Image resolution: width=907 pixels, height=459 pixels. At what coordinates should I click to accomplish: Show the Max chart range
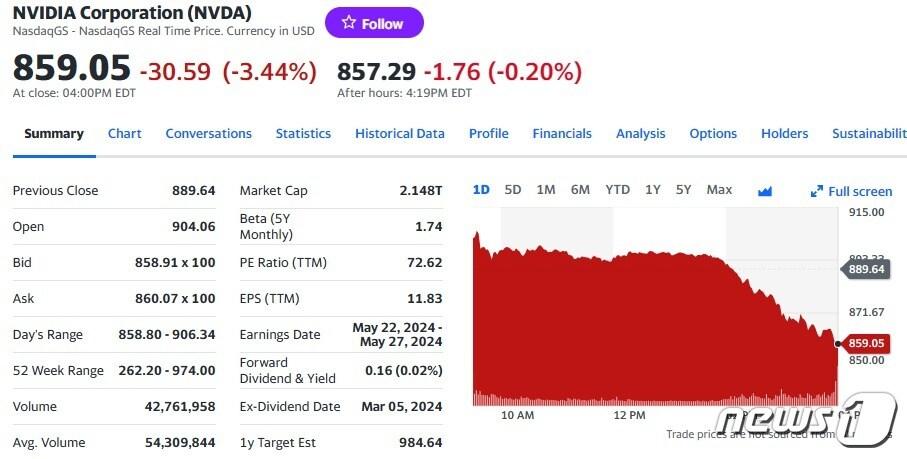click(x=719, y=190)
